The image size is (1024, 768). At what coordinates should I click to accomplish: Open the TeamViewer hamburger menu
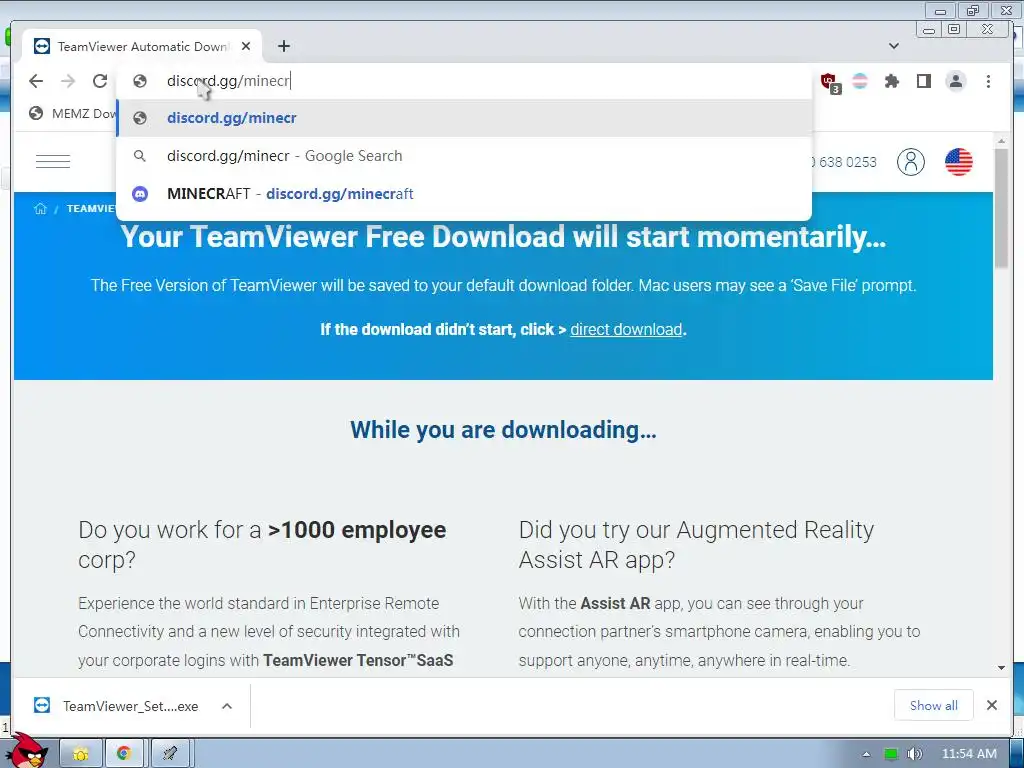click(53, 161)
